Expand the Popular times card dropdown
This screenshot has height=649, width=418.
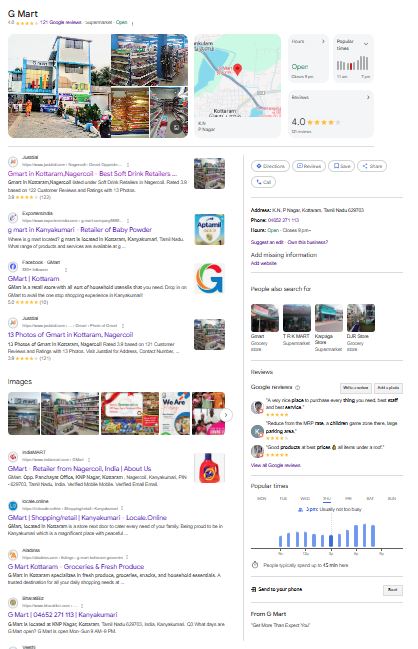tap(366, 43)
